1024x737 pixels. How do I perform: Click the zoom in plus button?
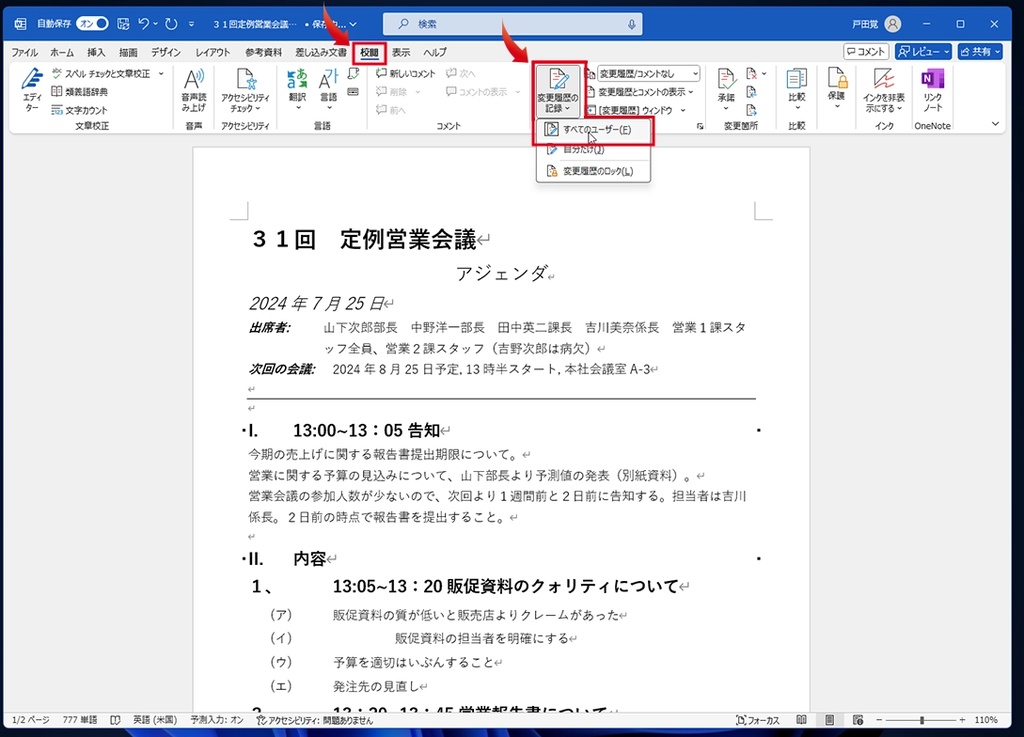[x=962, y=720]
